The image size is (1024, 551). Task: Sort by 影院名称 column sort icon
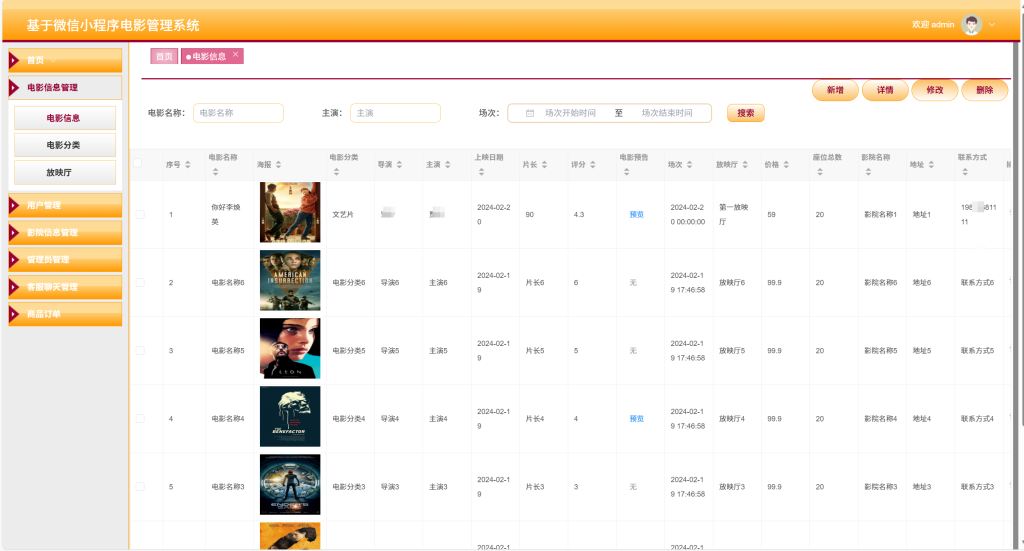pyautogui.click(x=868, y=172)
